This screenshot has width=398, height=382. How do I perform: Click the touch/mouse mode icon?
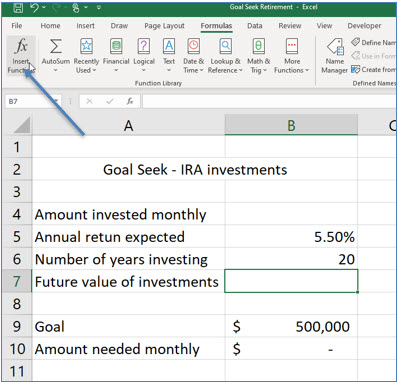(x=76, y=7)
